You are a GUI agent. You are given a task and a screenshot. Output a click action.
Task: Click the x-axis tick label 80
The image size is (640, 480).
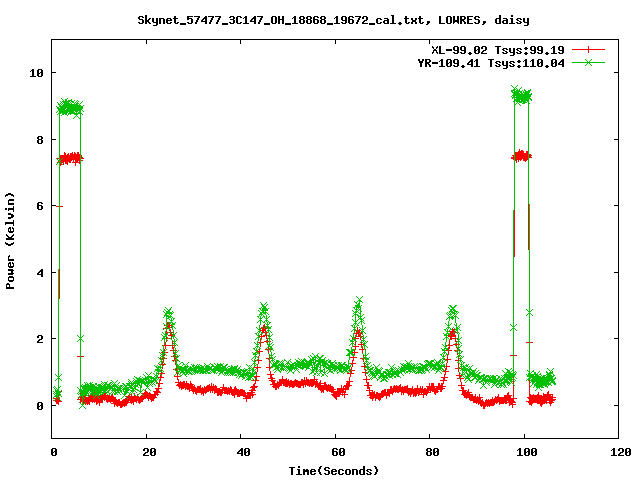click(432, 452)
